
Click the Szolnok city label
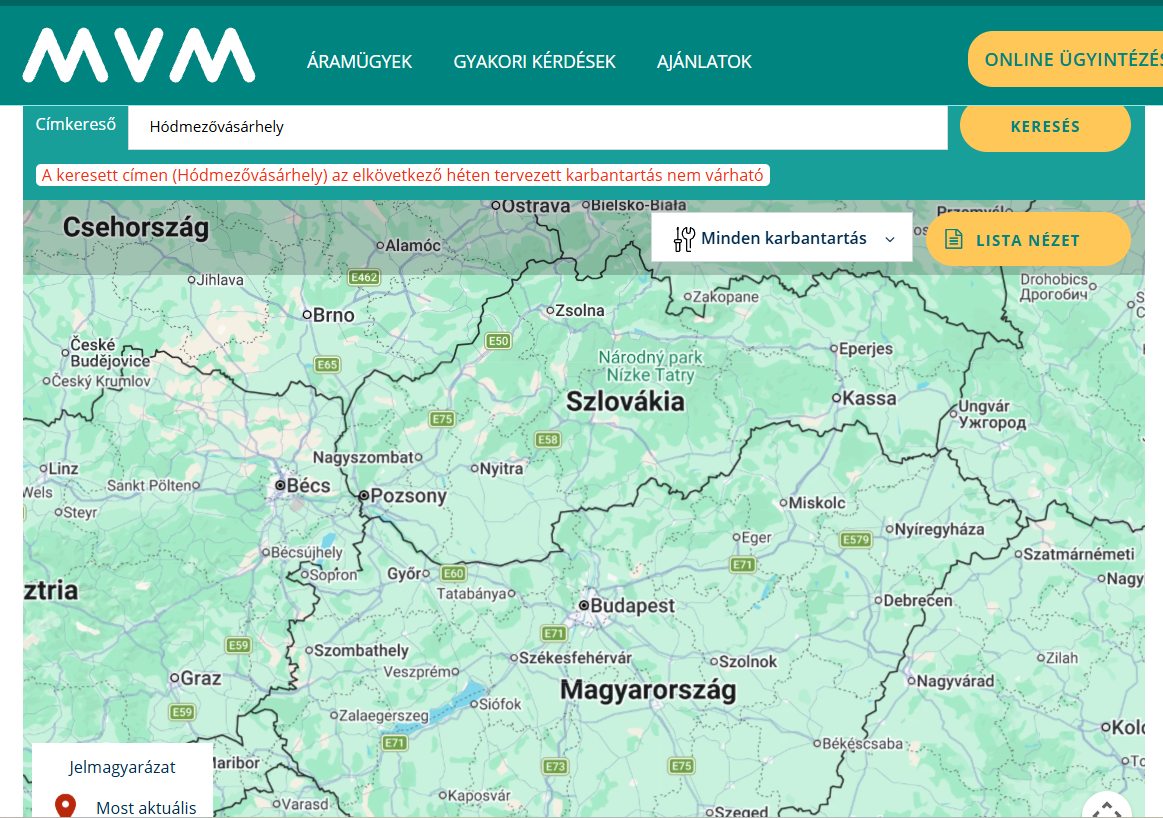coord(748,662)
